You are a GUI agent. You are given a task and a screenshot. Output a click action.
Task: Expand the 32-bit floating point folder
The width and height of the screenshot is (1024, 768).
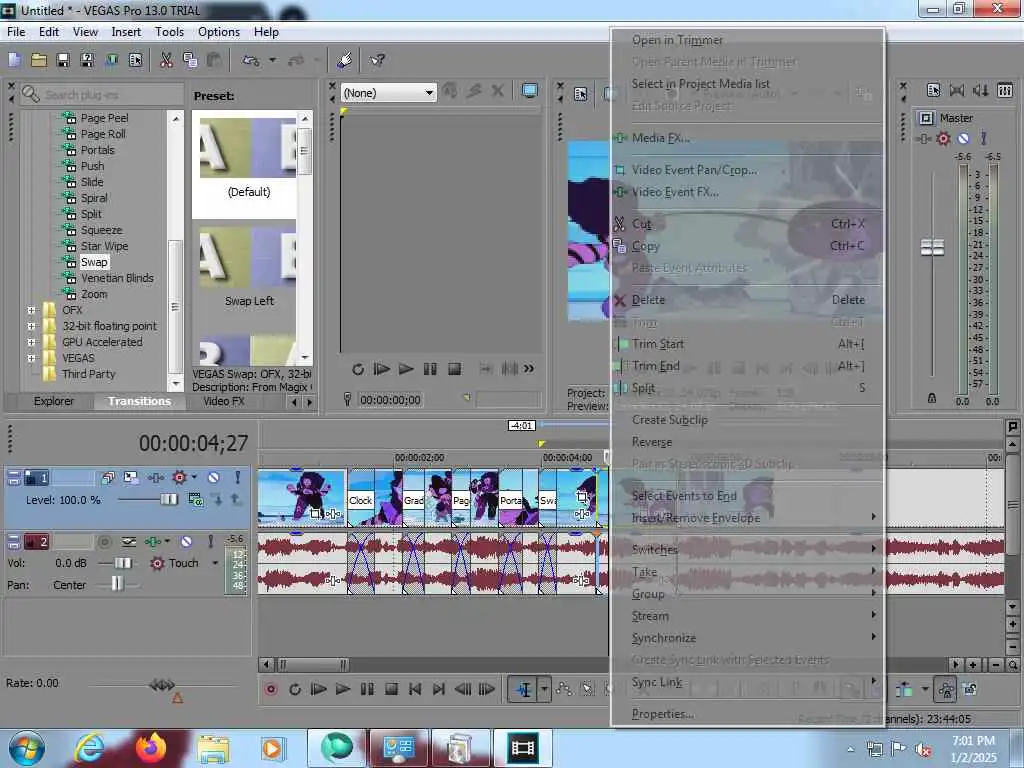point(31,326)
